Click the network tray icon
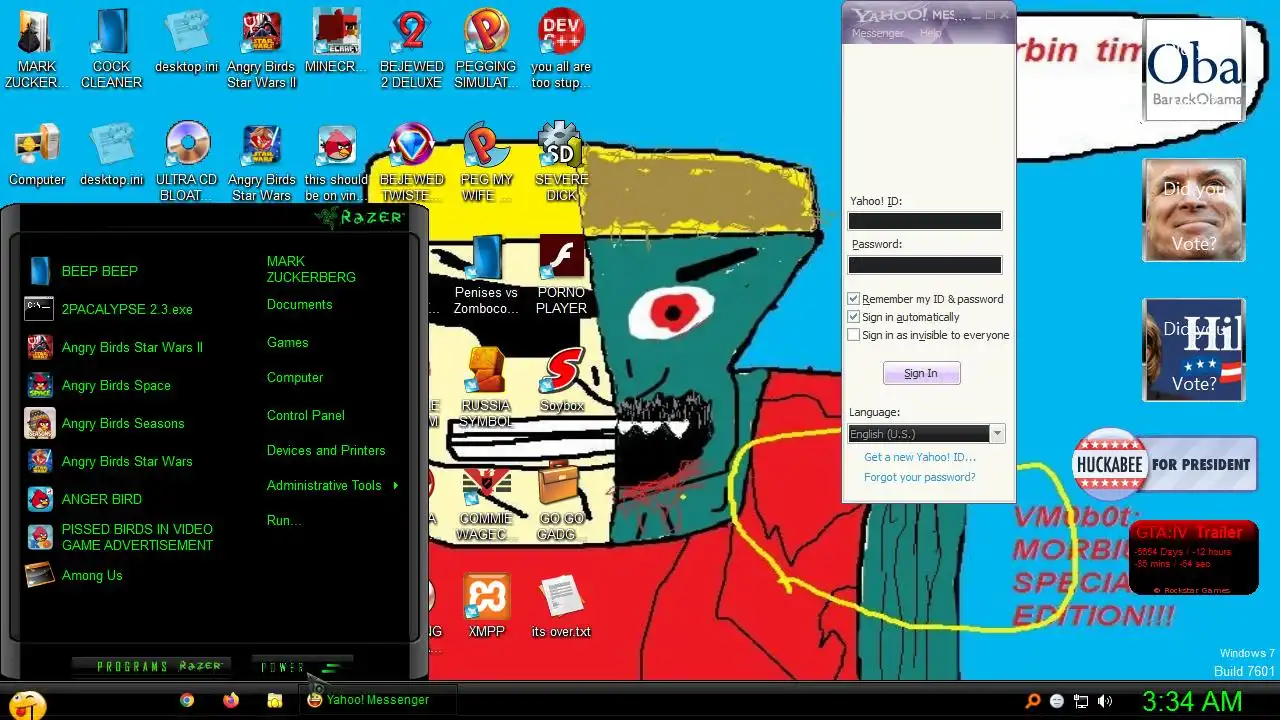Screen dimensions: 1280x720 point(1081,702)
